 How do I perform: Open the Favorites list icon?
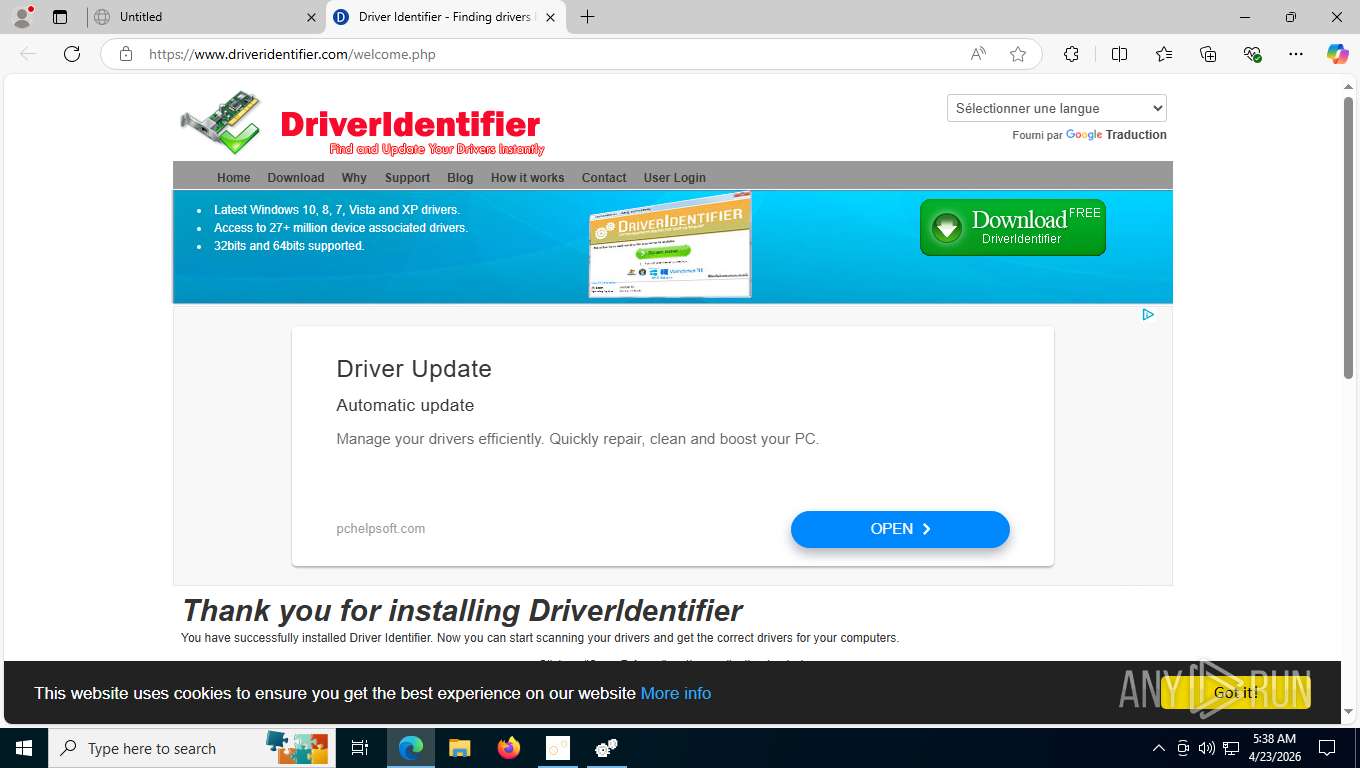coord(1164,54)
